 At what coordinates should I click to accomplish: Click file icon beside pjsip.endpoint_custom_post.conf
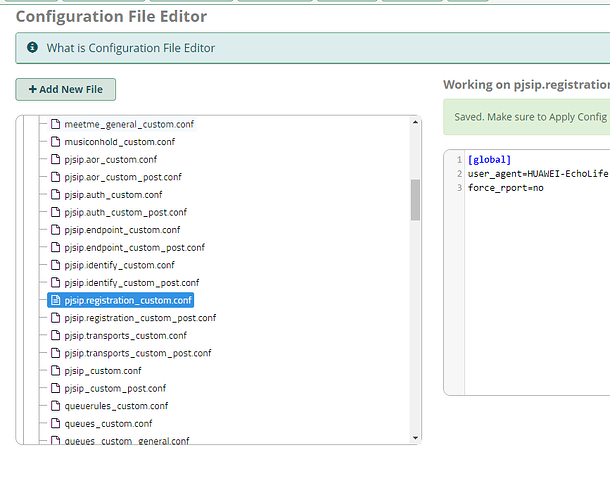(56, 247)
